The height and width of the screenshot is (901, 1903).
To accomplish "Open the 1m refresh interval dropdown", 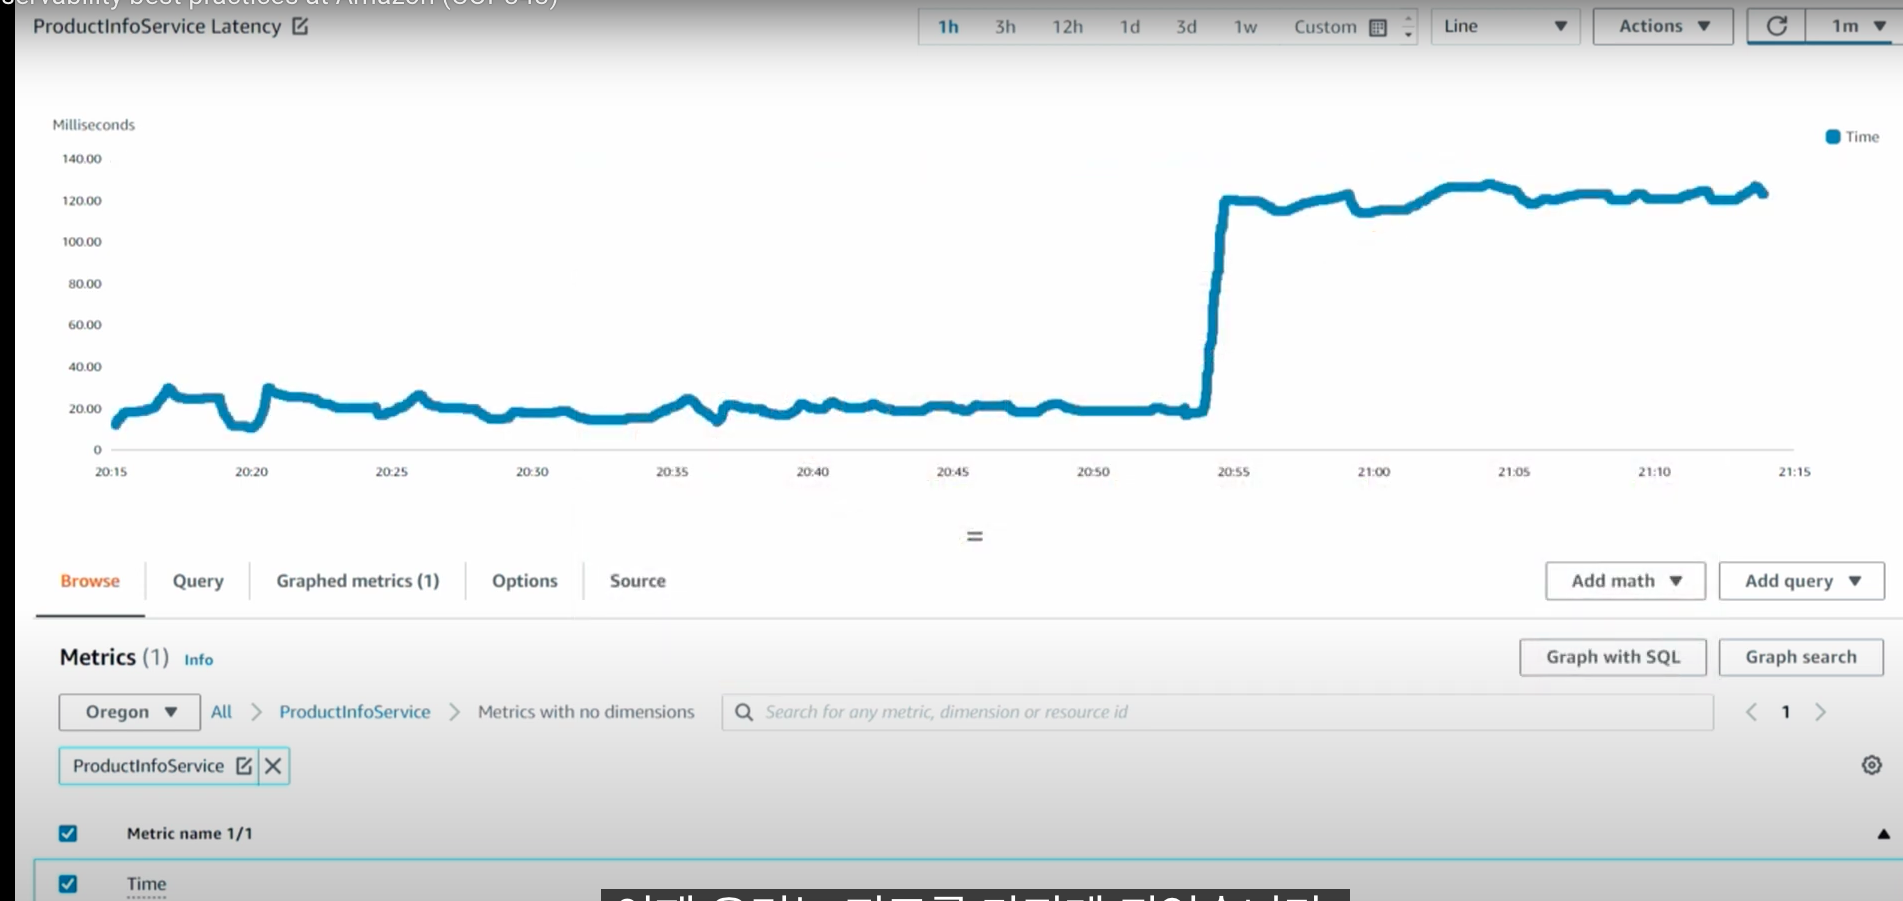I will 1857,27.
